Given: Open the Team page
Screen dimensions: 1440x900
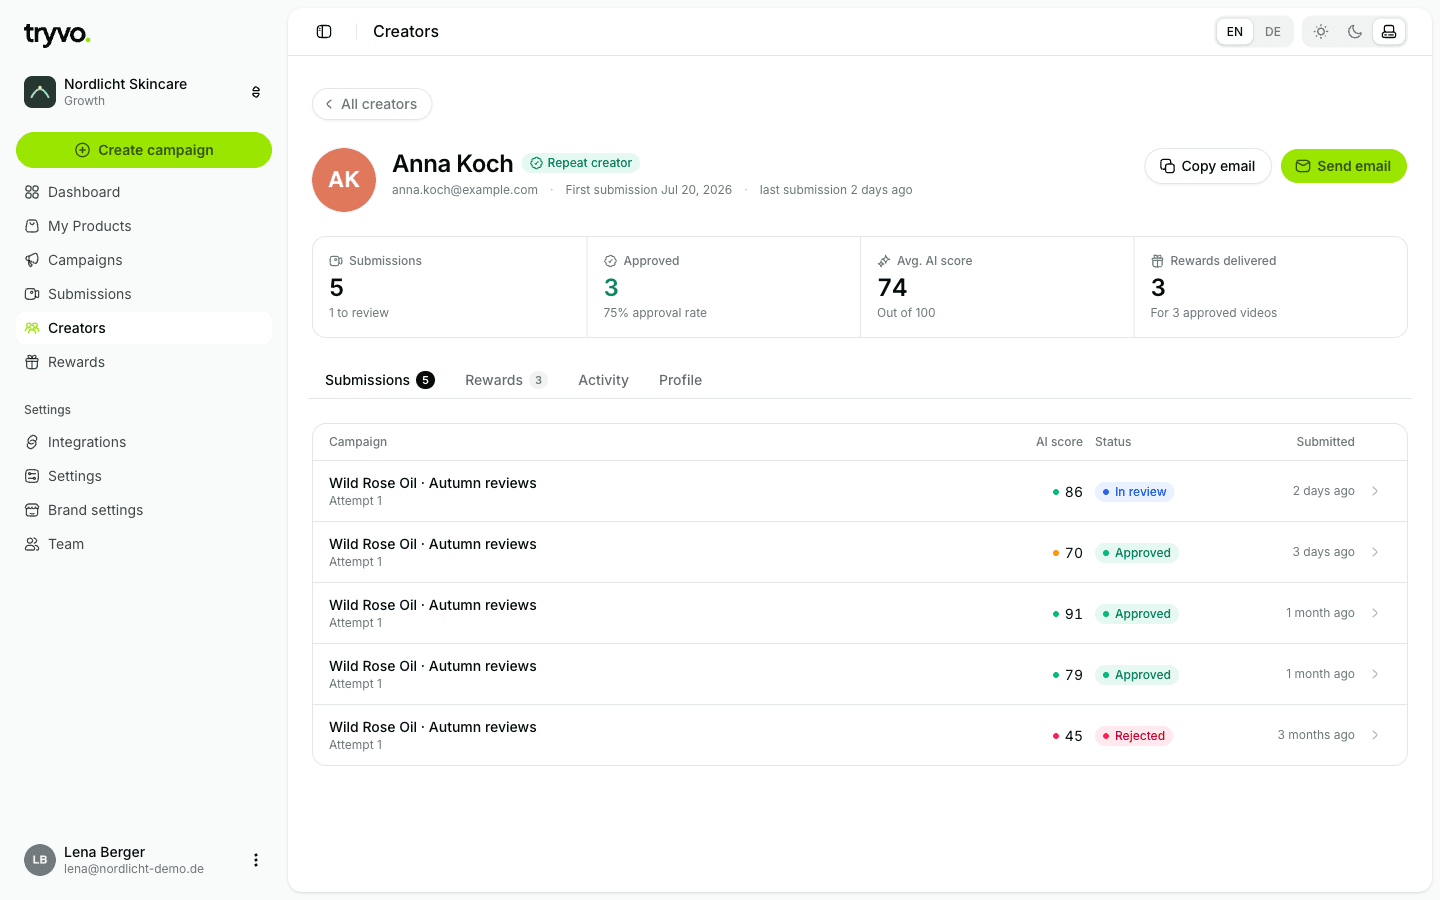Looking at the screenshot, I should pos(144,544).
